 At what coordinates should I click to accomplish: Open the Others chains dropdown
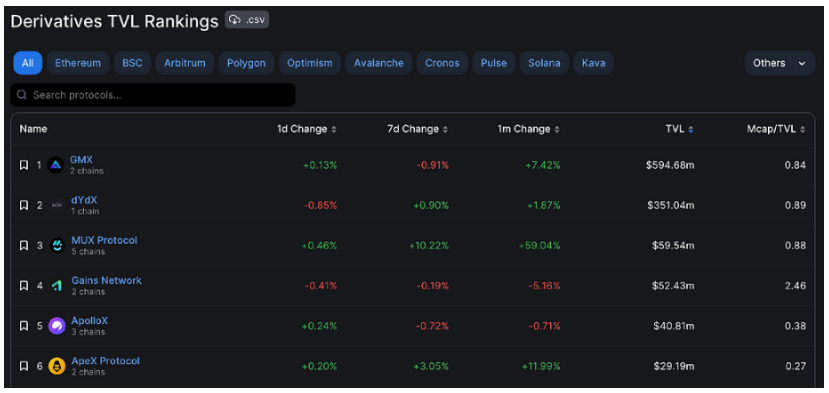pyautogui.click(x=780, y=63)
